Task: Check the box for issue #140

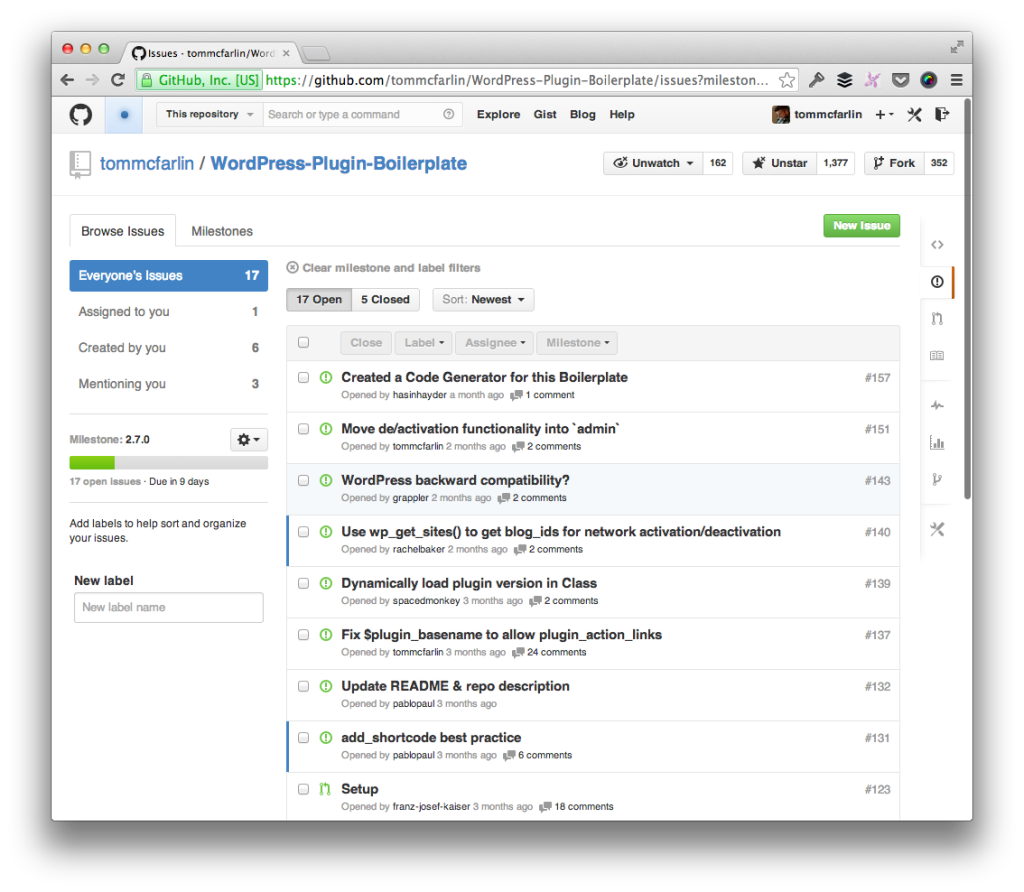Action: point(304,532)
